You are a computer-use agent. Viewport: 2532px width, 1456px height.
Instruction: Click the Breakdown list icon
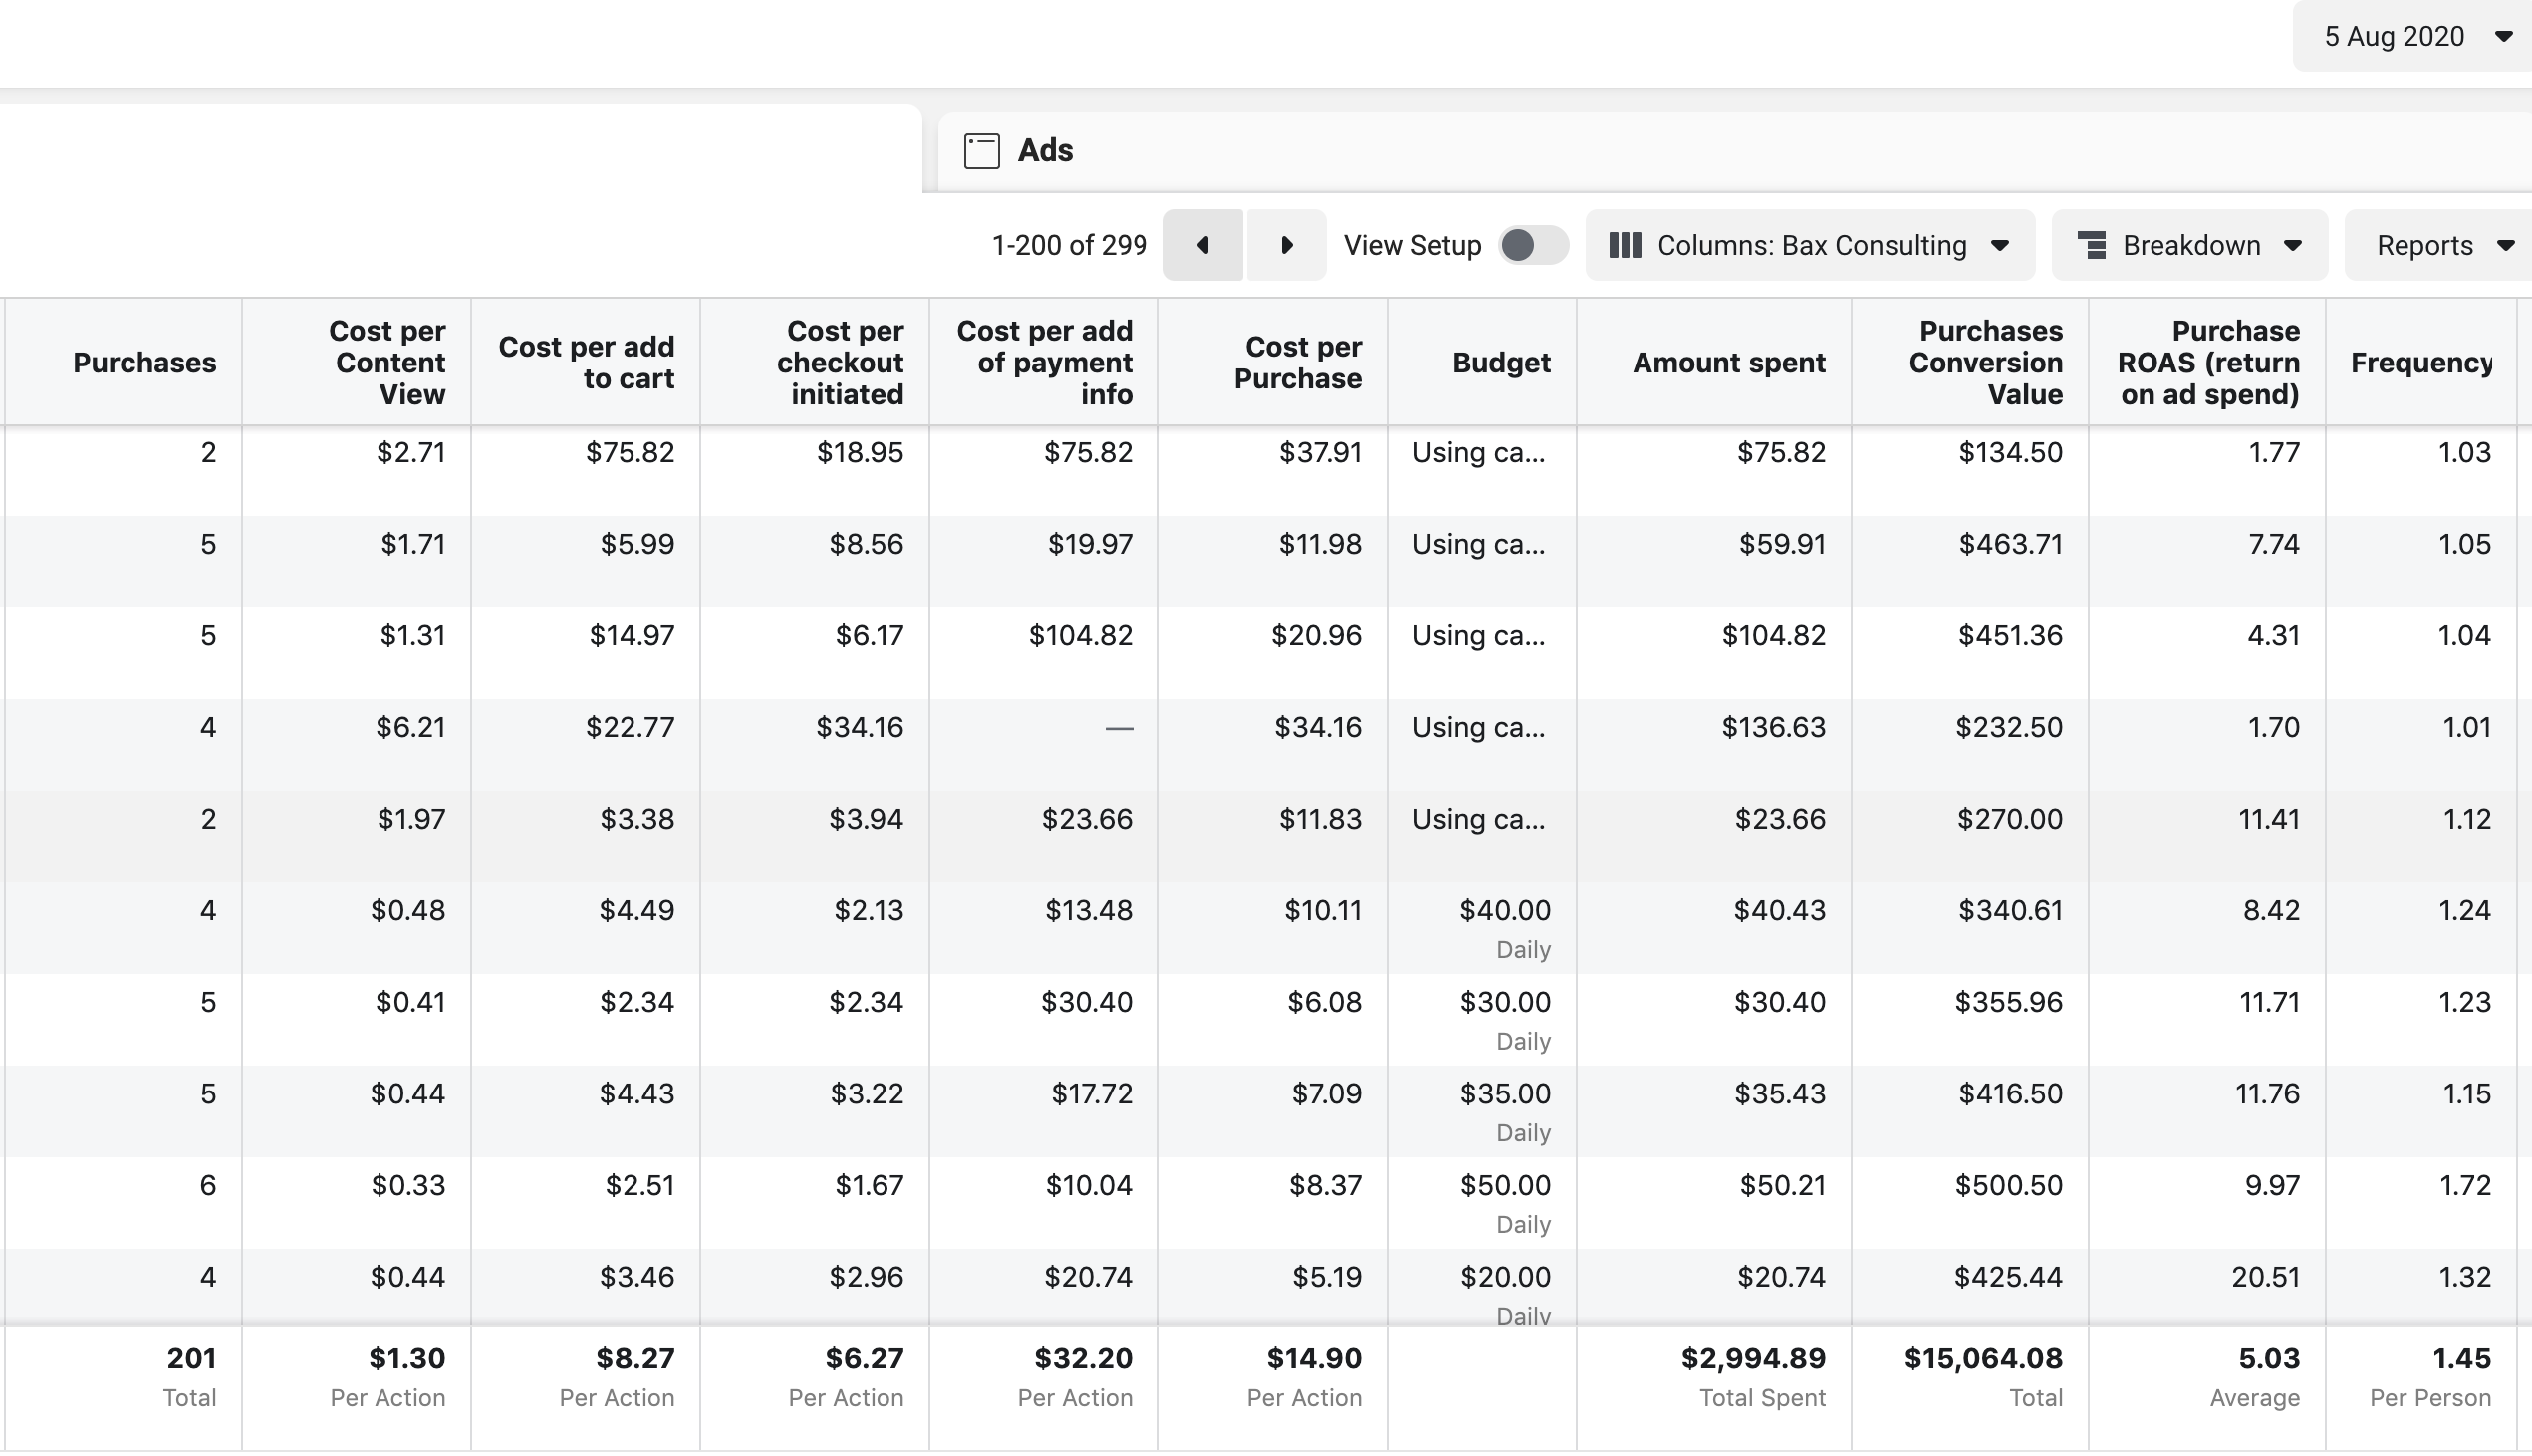coord(2091,245)
